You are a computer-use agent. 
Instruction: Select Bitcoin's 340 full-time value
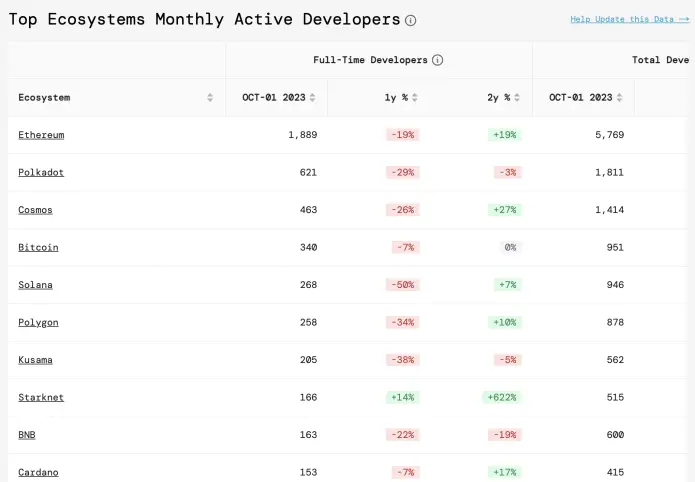[308, 247]
